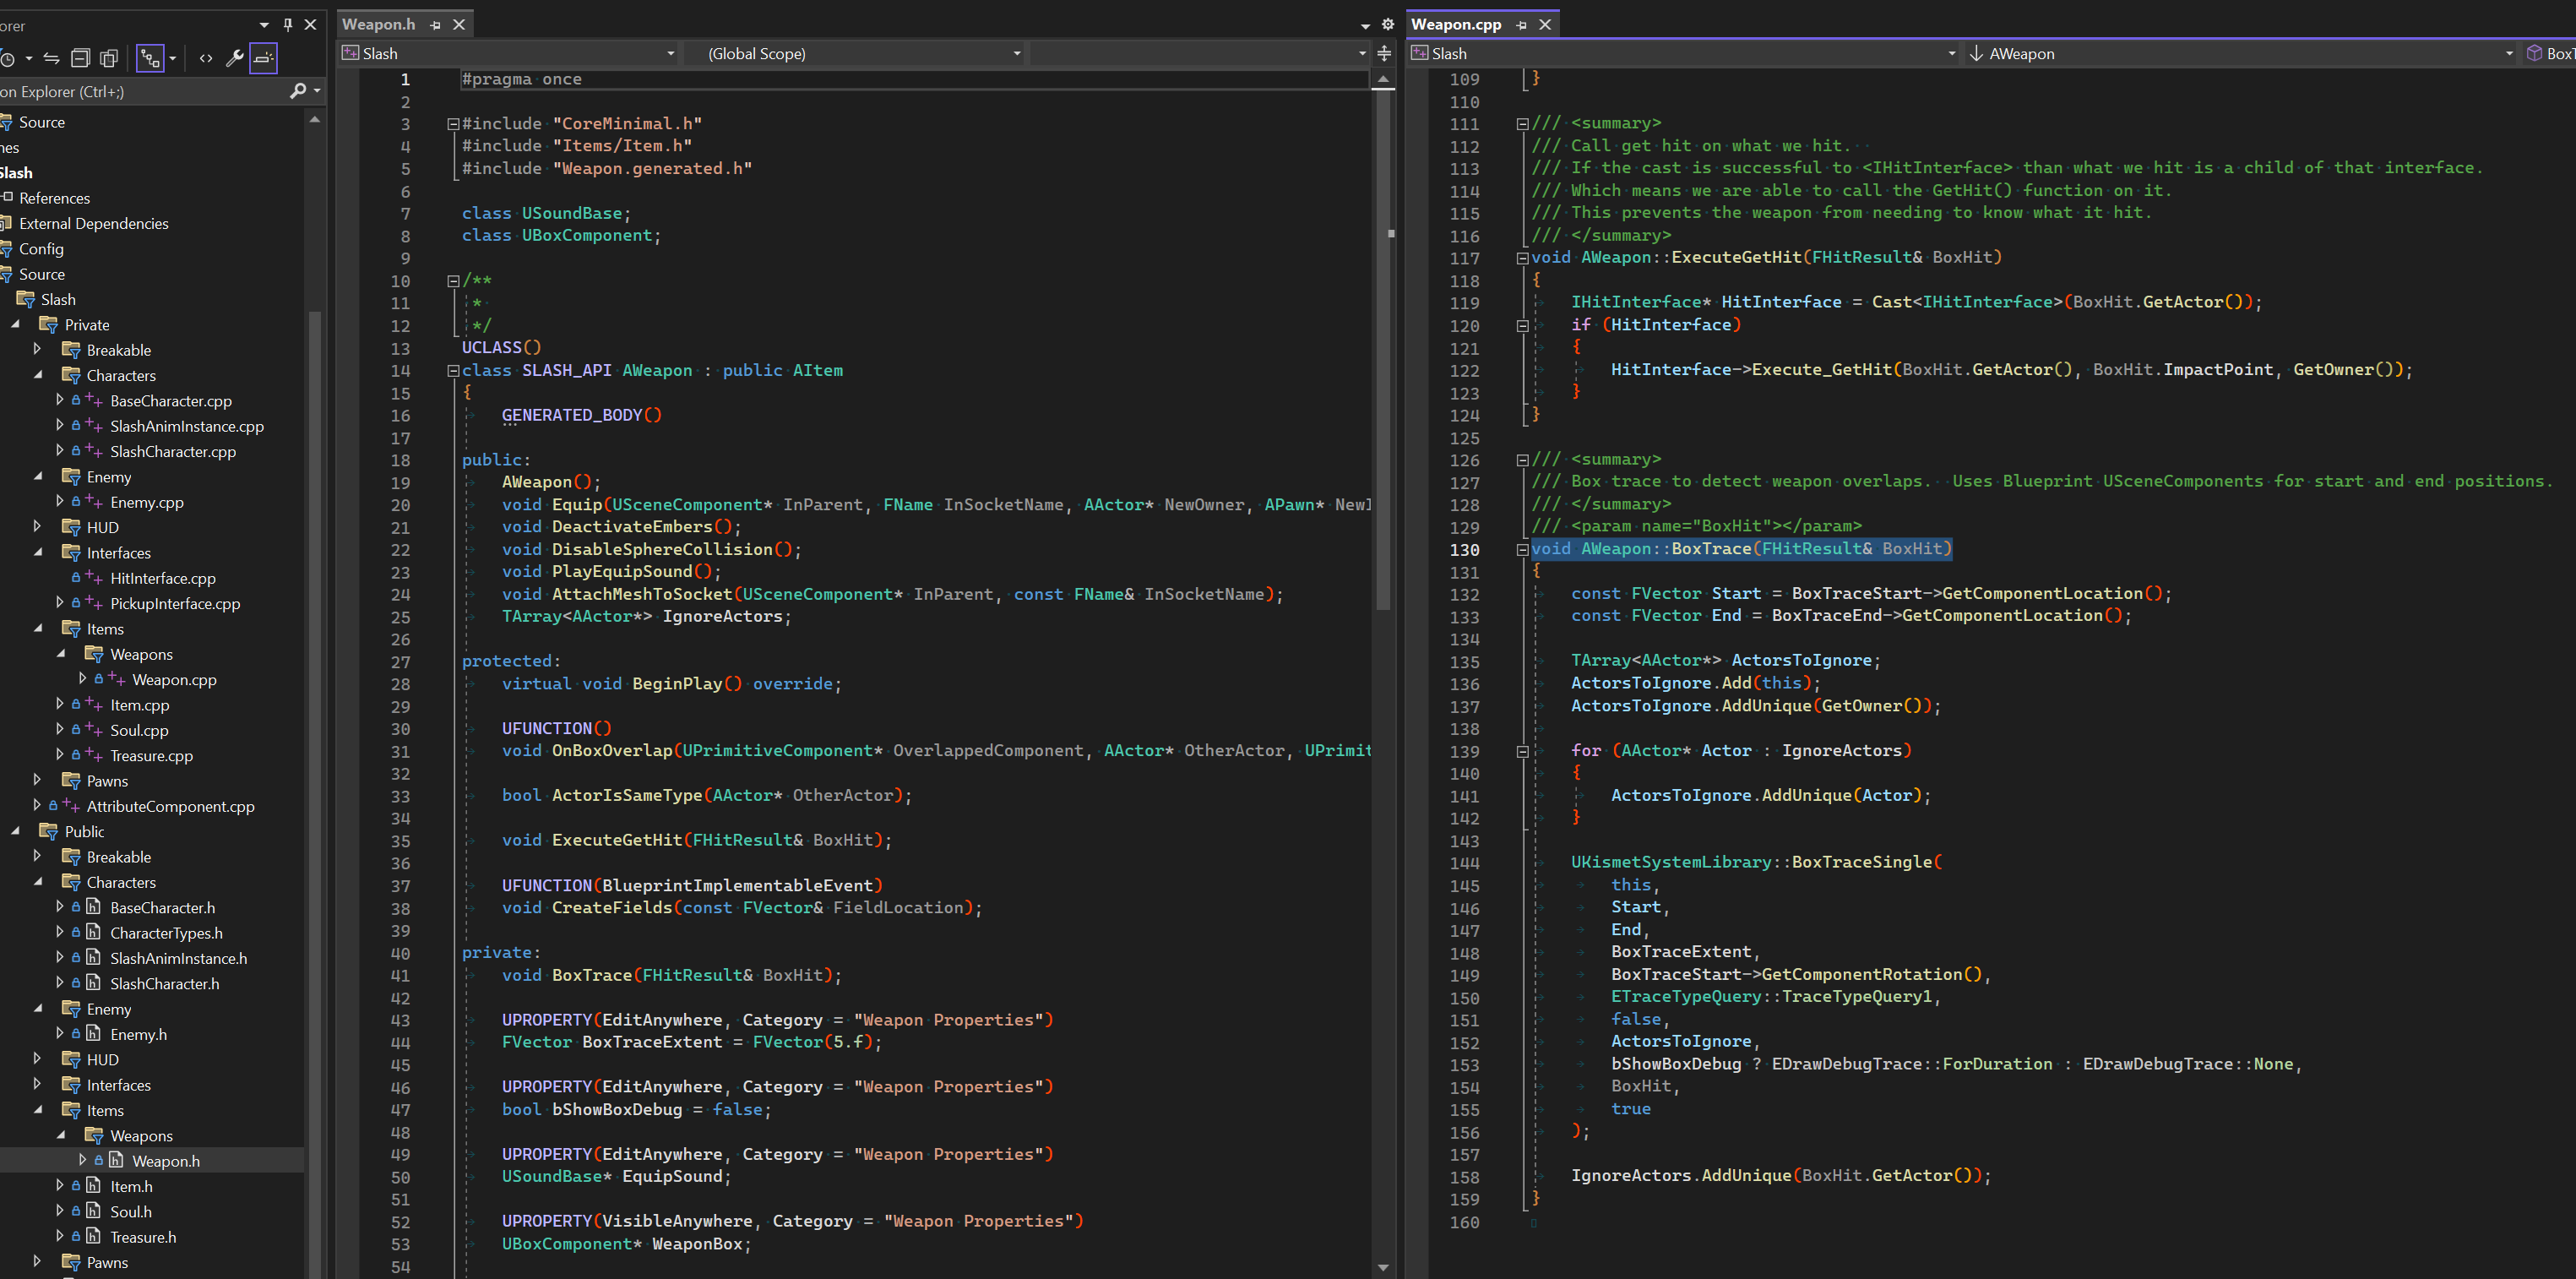
Task: Open CharacterTypes.h file
Action: click(166, 933)
